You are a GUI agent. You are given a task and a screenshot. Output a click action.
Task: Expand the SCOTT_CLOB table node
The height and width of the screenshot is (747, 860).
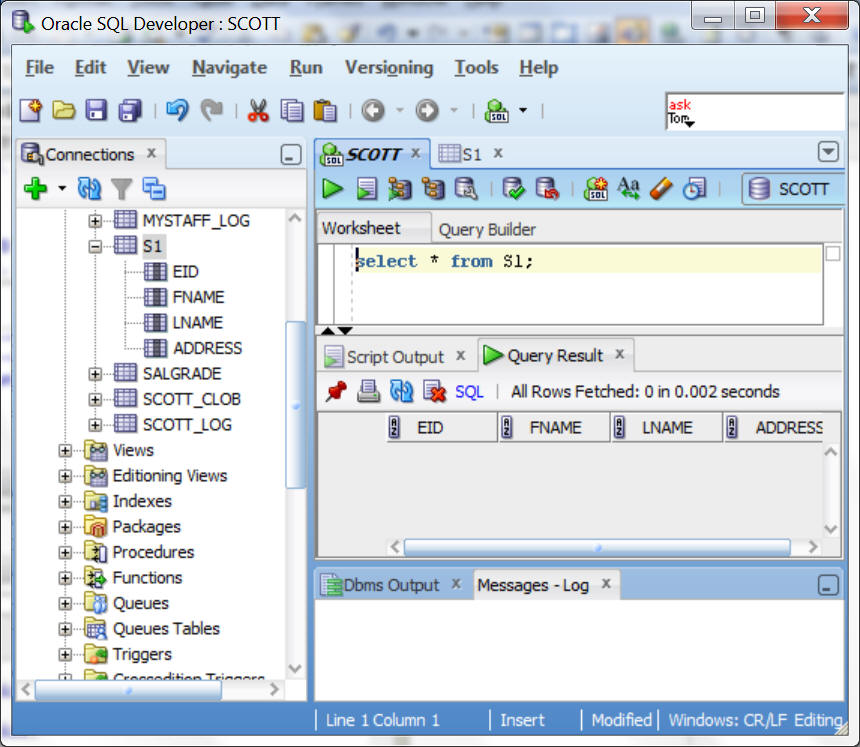click(95, 400)
